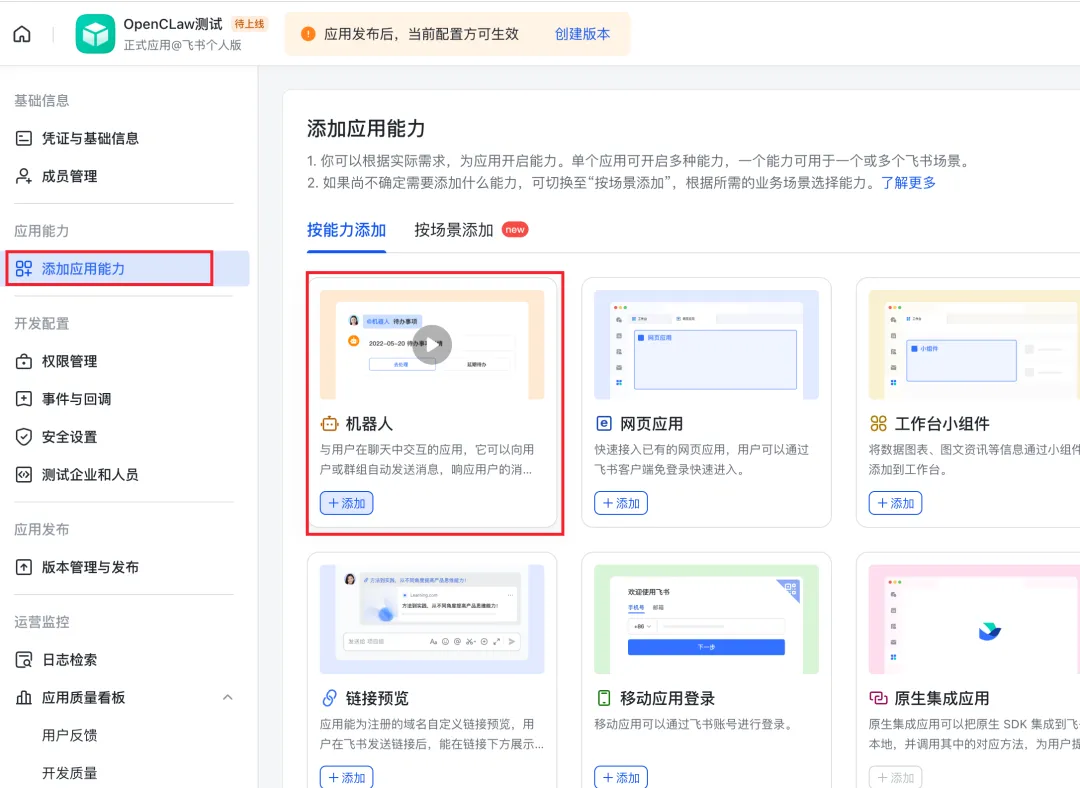Click the phone icon beside 移动应用登录
The image size is (1080, 788).
[x=603, y=698]
